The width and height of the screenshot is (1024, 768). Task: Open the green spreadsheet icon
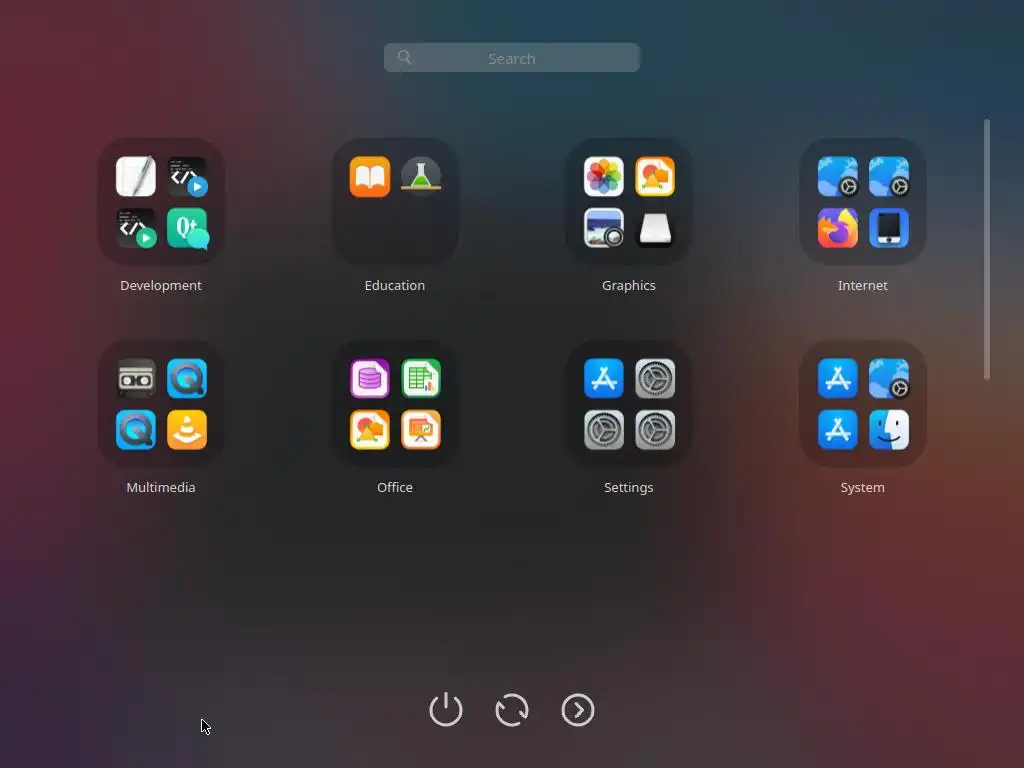point(421,378)
